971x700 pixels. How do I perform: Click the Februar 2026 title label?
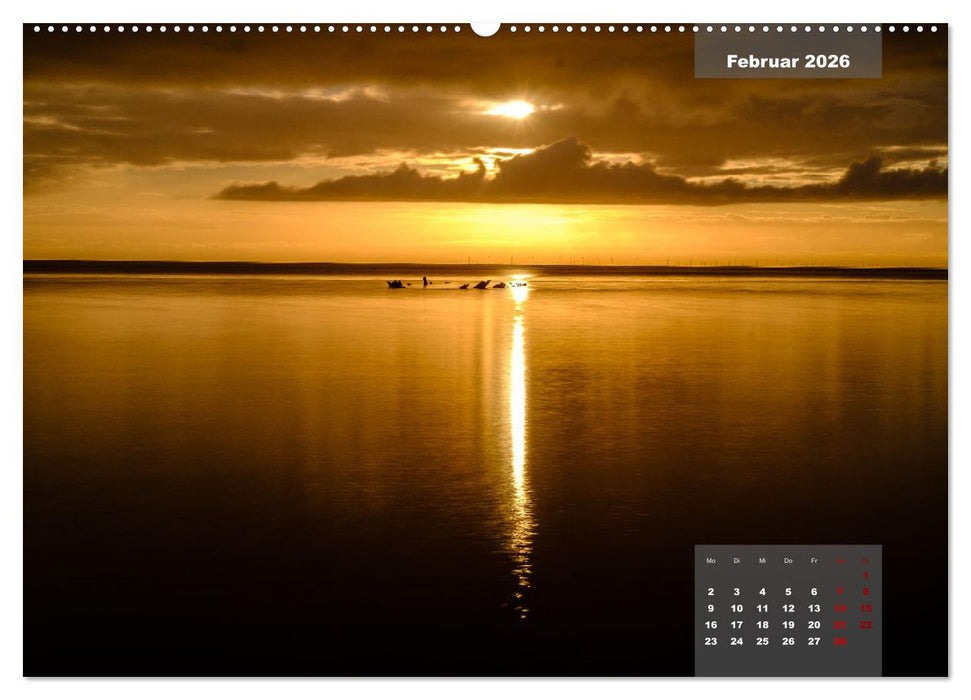tap(789, 61)
